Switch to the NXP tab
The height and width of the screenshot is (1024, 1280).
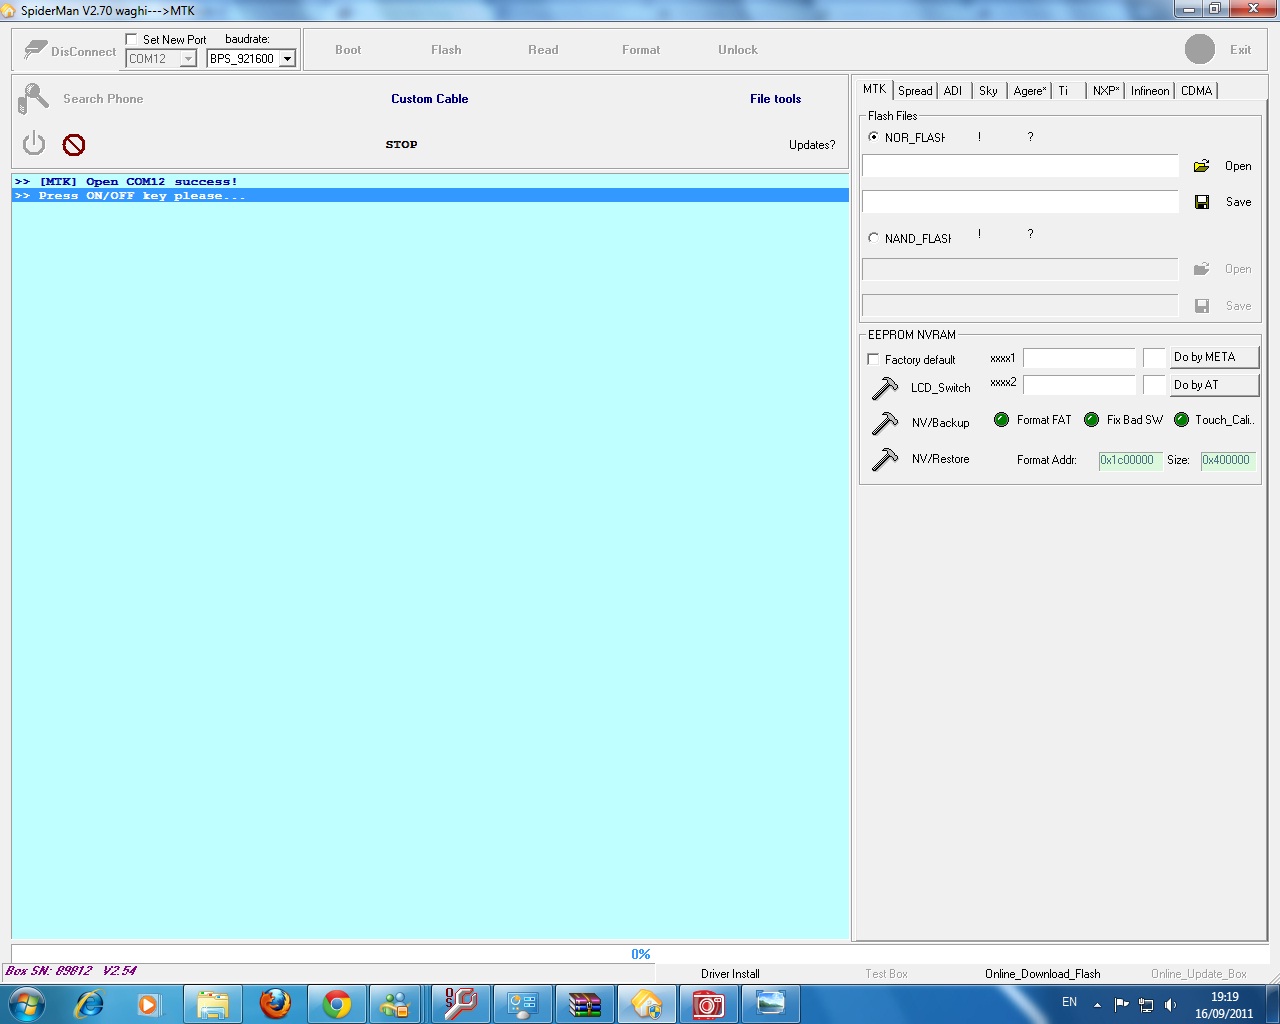(x=1105, y=91)
